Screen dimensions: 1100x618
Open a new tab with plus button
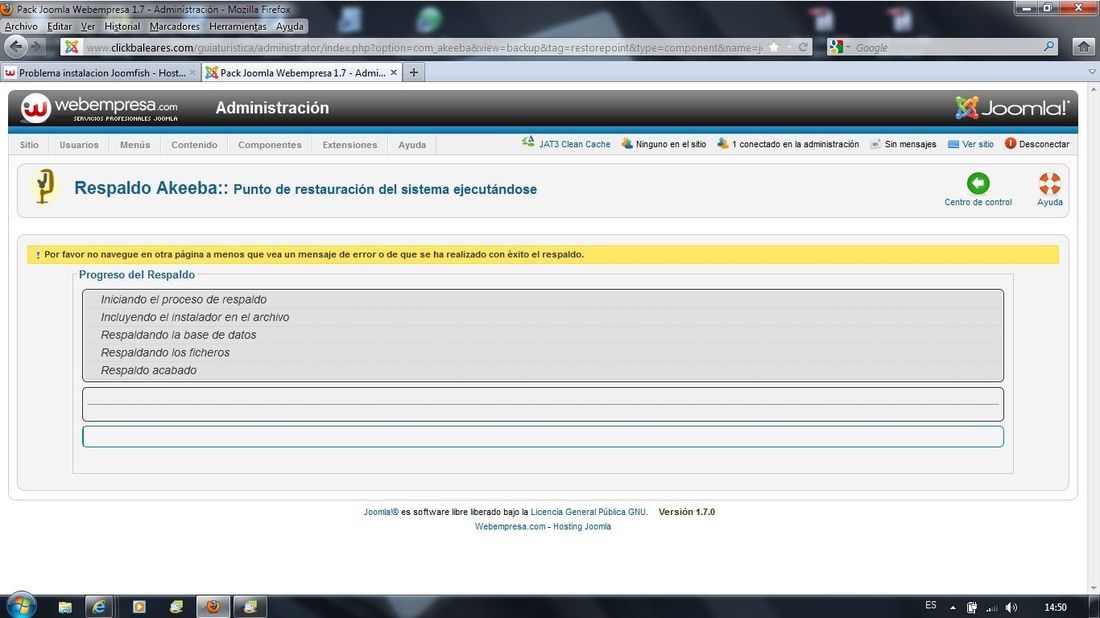414,72
